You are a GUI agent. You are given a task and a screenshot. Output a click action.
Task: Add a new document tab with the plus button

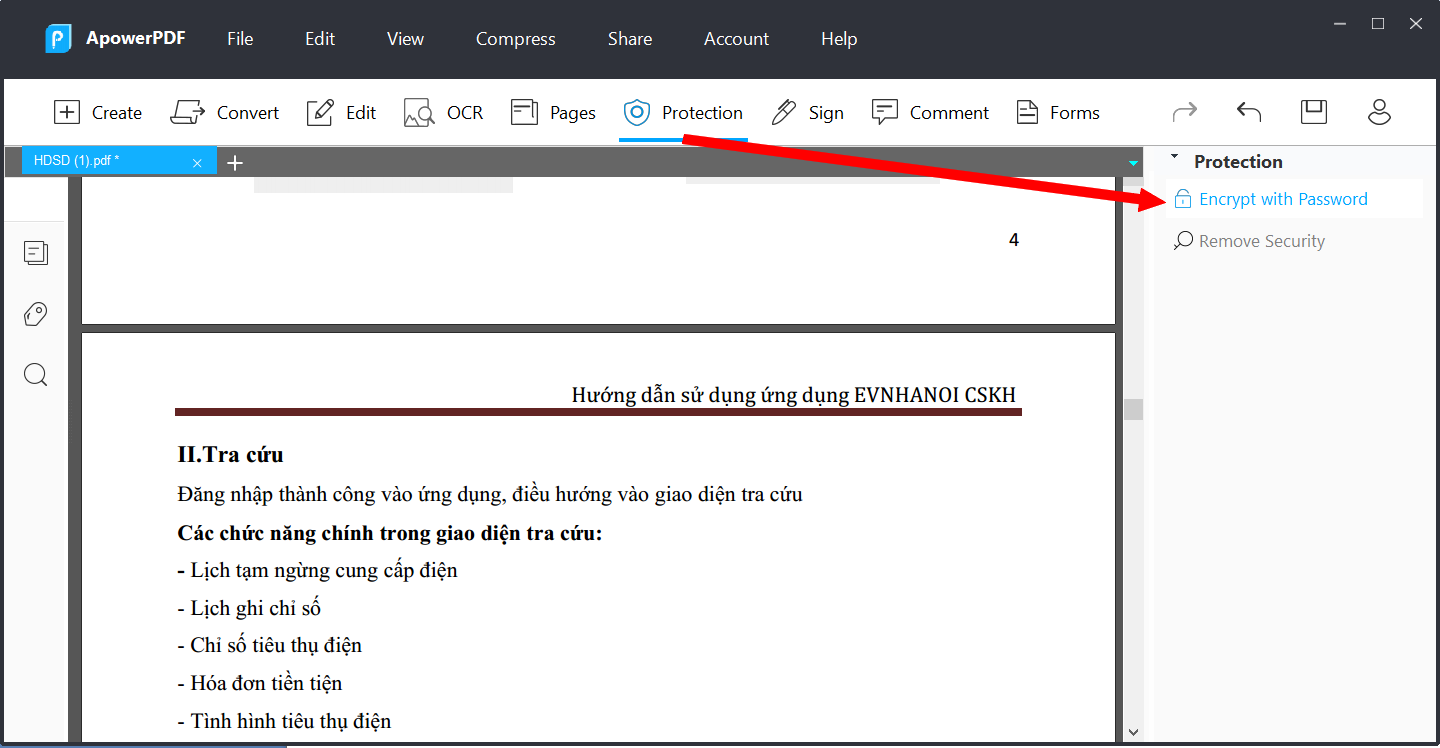pyautogui.click(x=234, y=161)
